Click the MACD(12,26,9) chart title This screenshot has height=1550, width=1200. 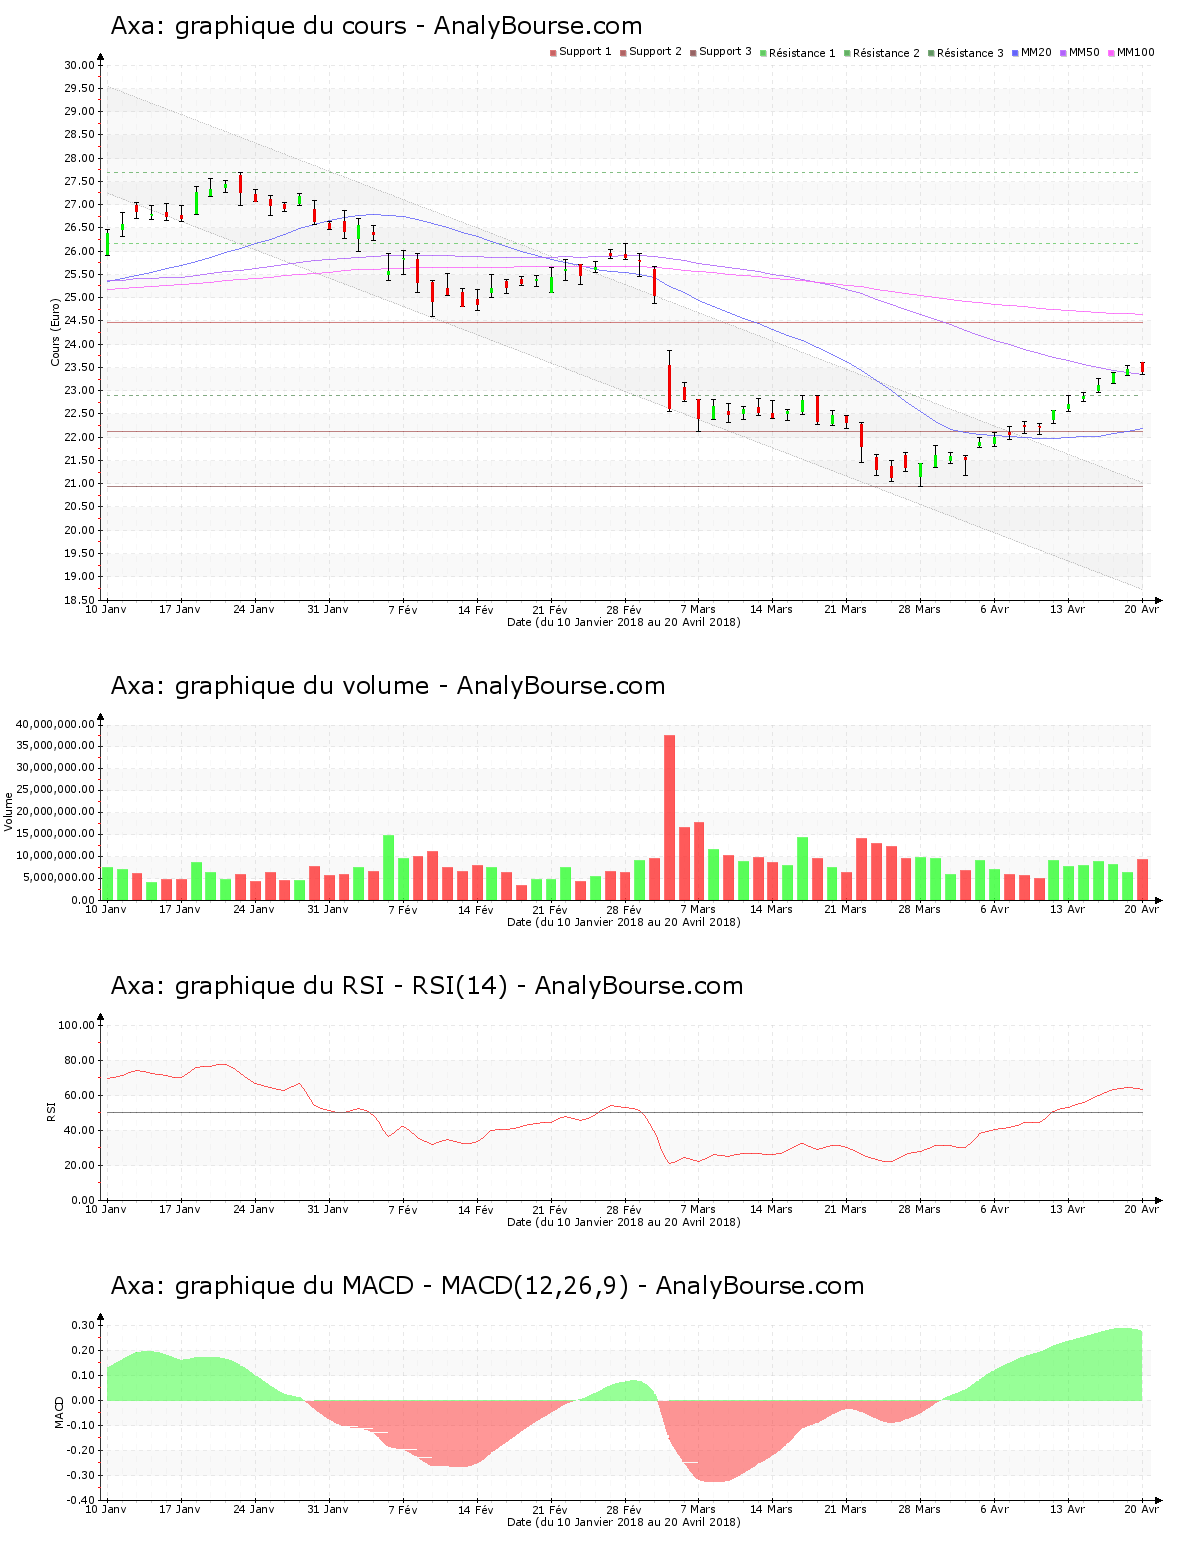(x=487, y=1286)
